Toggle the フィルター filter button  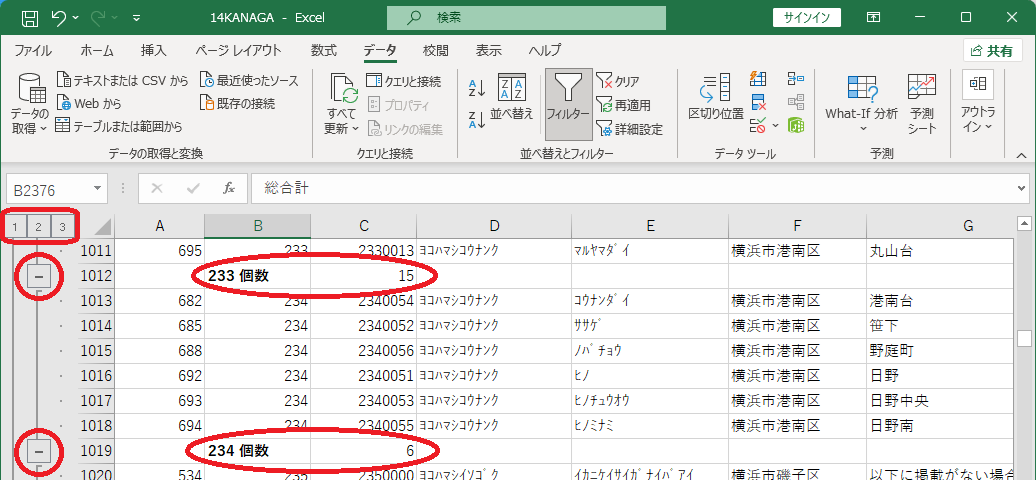pyautogui.click(x=569, y=104)
